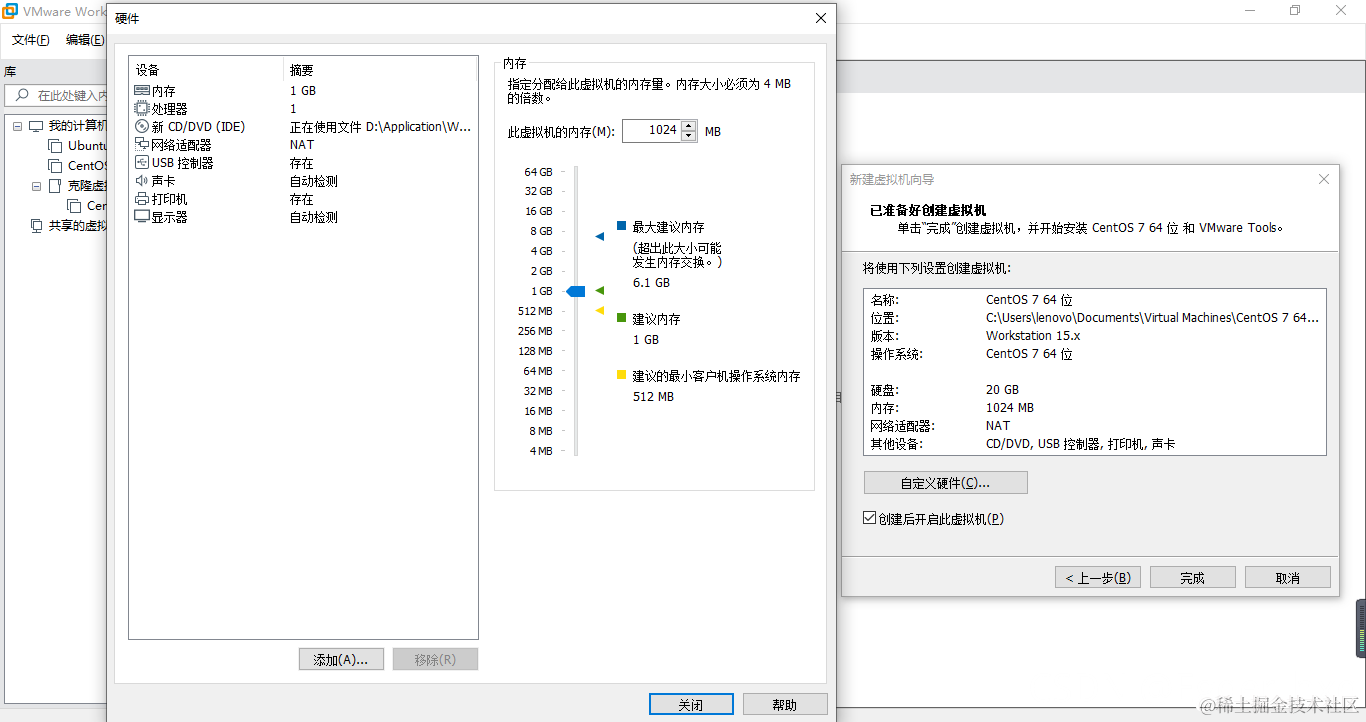1366x722 pixels.
Task: Click the 新 CD/DVD (IDE) disc icon
Action: [x=139, y=126]
